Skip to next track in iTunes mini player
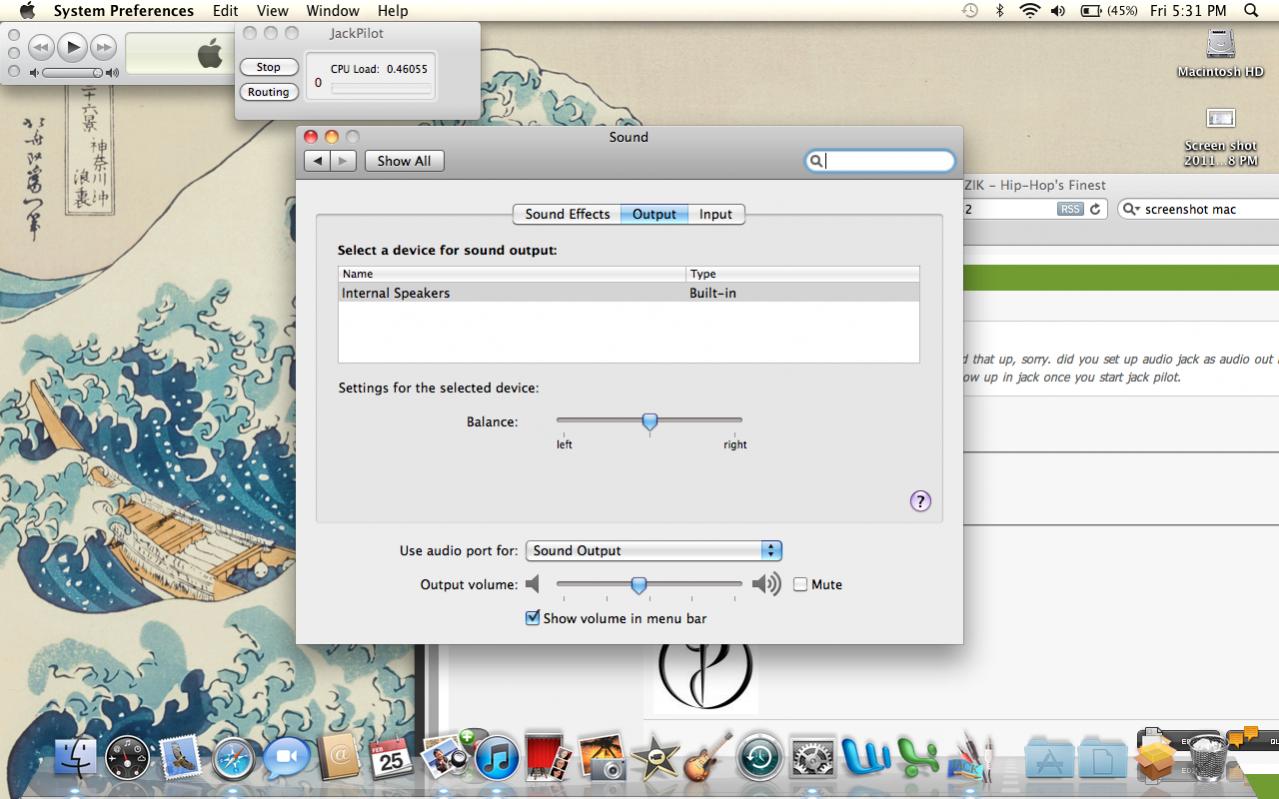 pyautogui.click(x=103, y=47)
